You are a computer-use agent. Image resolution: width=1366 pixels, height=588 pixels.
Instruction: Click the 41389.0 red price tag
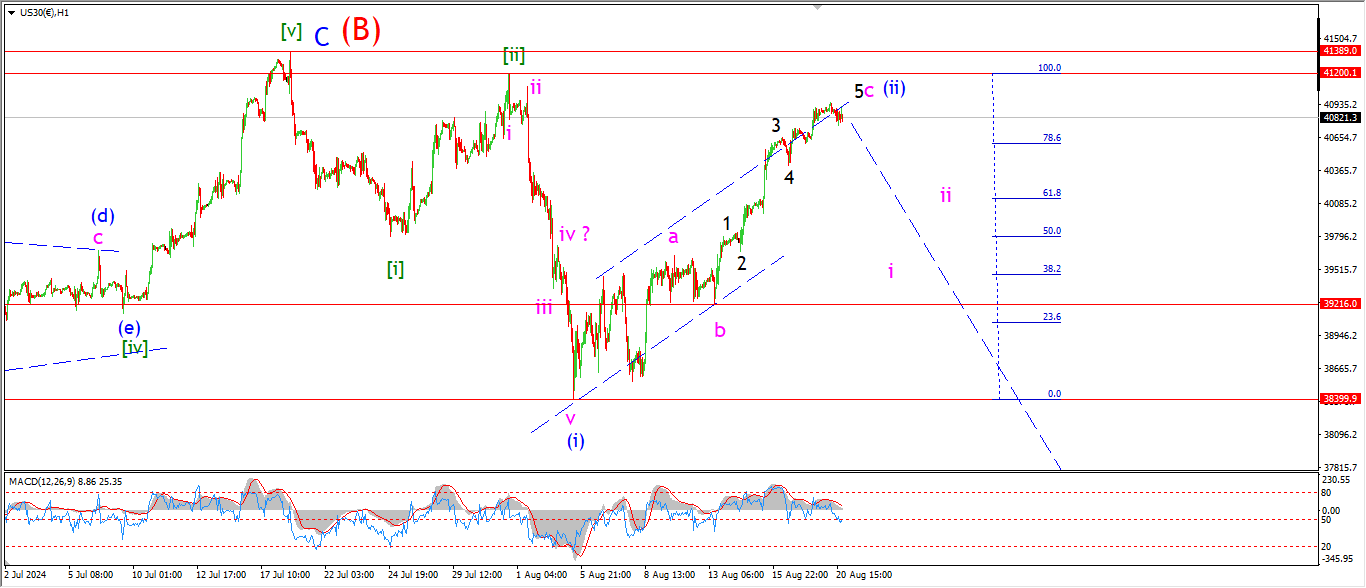[1340, 50]
